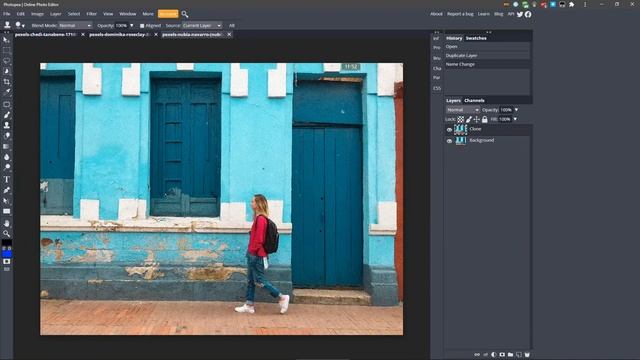Open the Blog link
The width and height of the screenshot is (640, 360).
point(498,14)
